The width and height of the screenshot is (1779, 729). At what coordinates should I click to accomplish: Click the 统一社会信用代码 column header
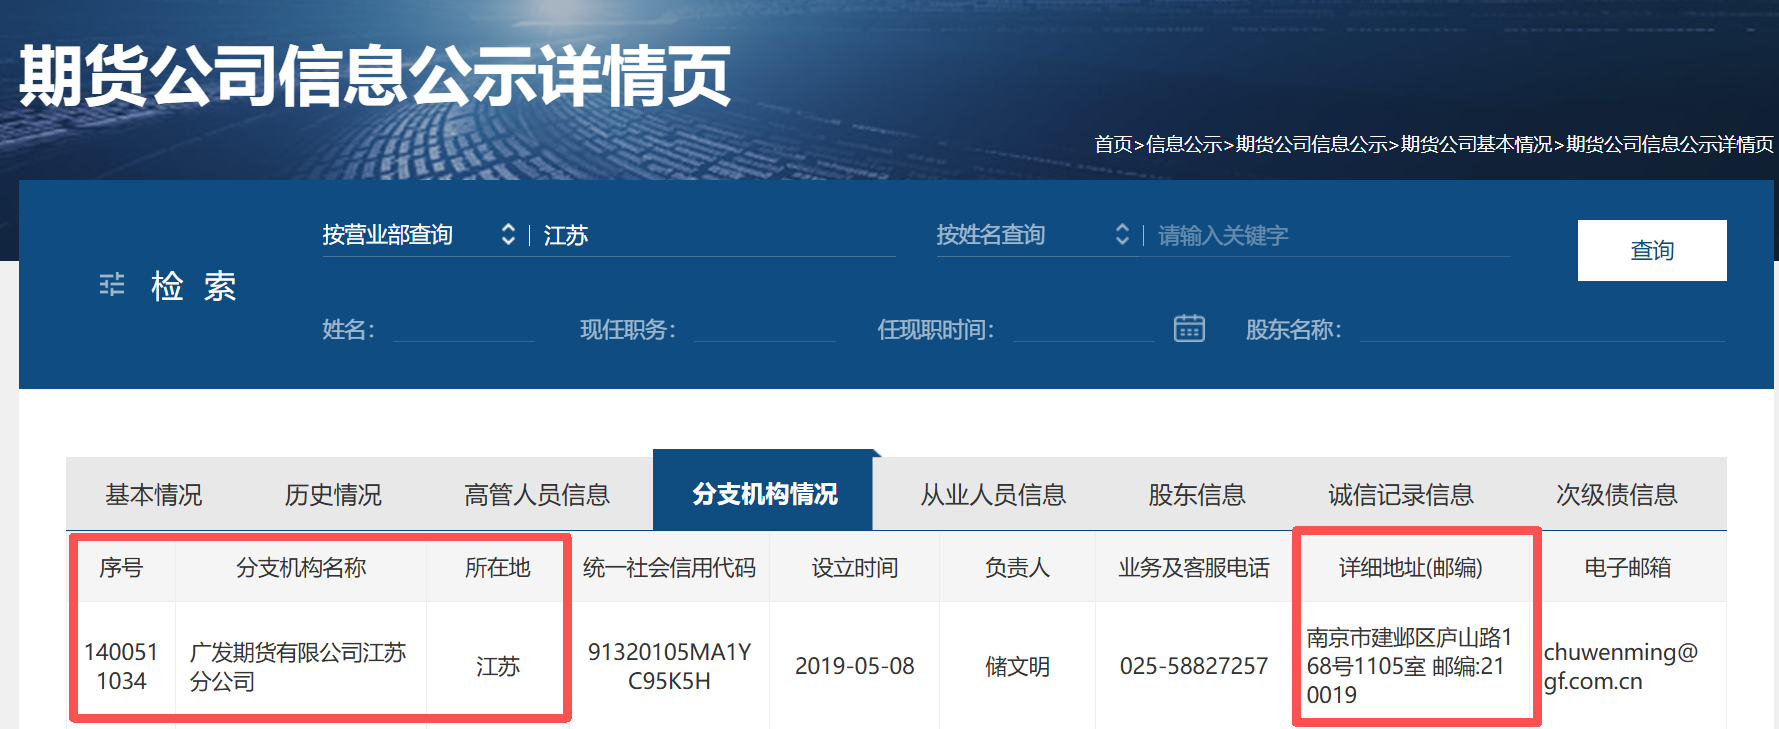click(x=669, y=567)
